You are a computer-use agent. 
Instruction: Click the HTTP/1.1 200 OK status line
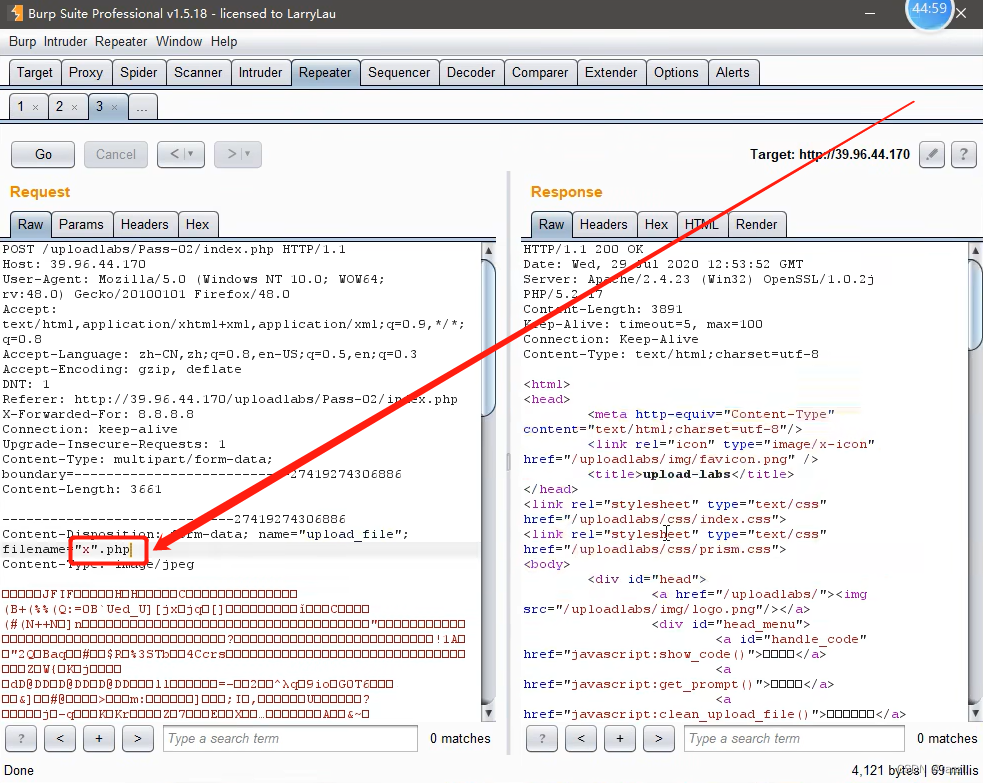(x=583, y=250)
